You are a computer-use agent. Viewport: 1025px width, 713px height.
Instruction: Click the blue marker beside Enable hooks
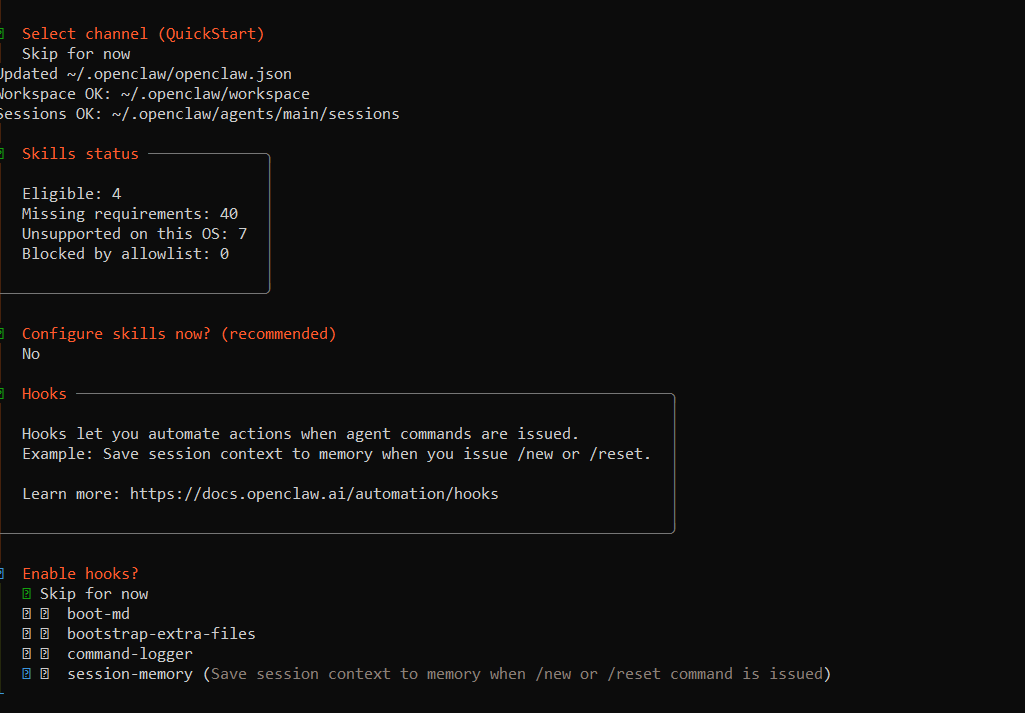pos(2,574)
